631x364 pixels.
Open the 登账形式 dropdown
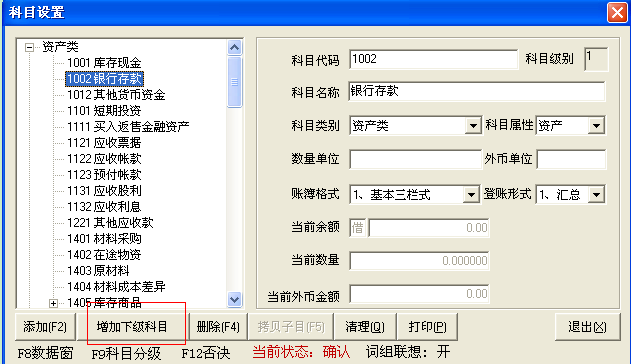pos(596,195)
